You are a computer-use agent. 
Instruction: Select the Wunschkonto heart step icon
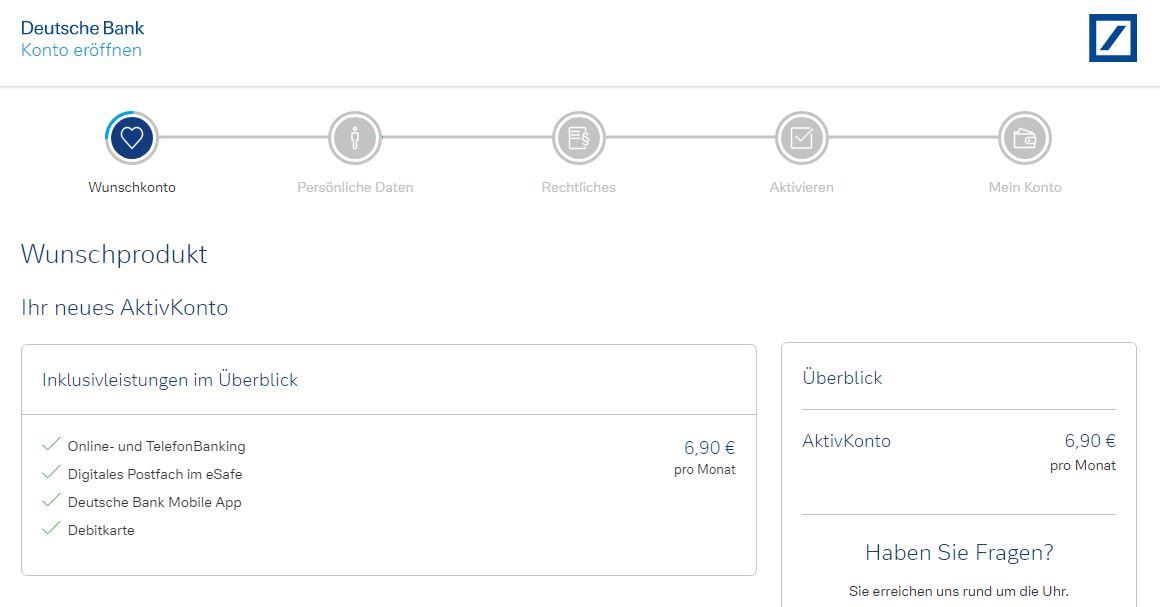coord(132,138)
